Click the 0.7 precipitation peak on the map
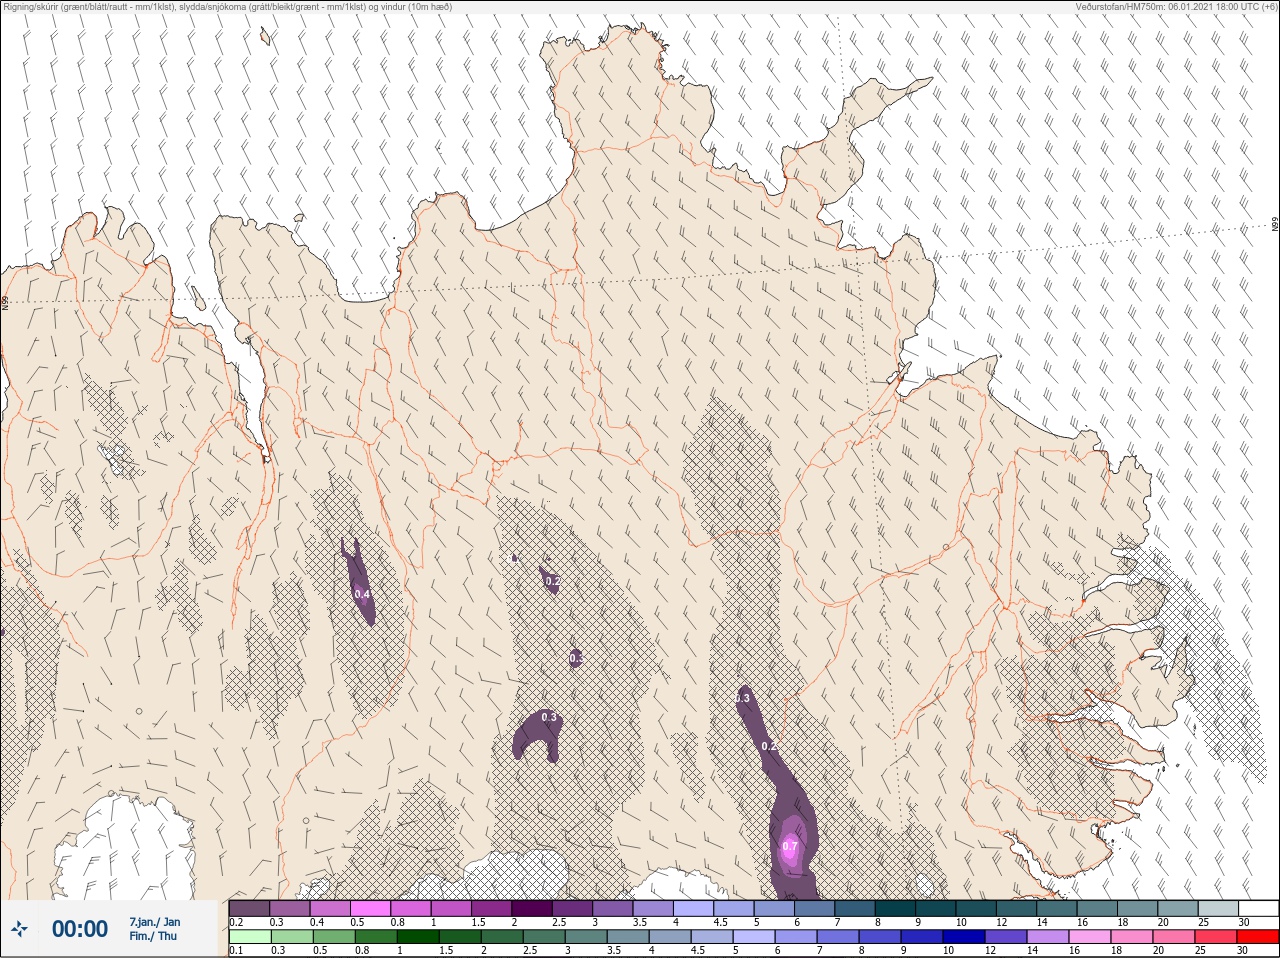 point(790,846)
